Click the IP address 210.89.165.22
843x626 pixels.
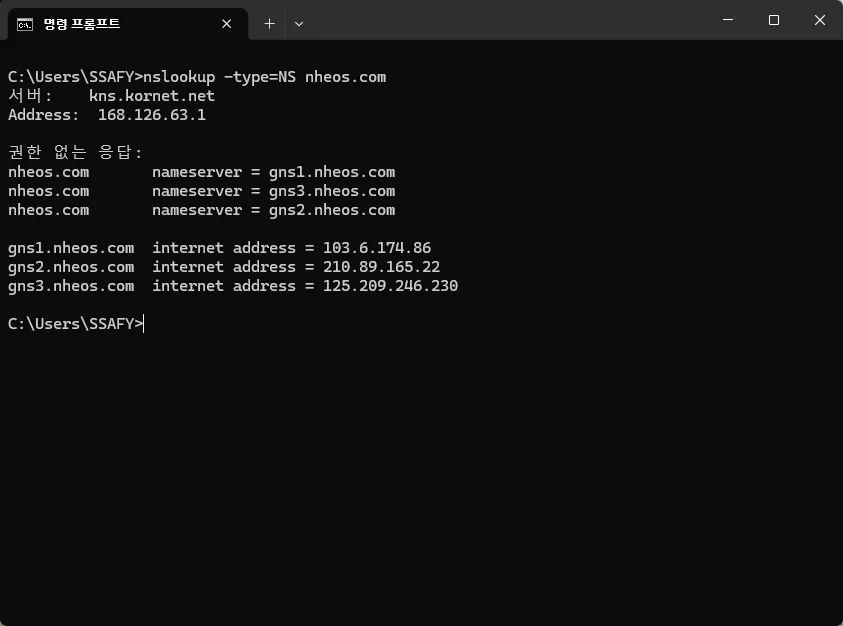coord(381,267)
